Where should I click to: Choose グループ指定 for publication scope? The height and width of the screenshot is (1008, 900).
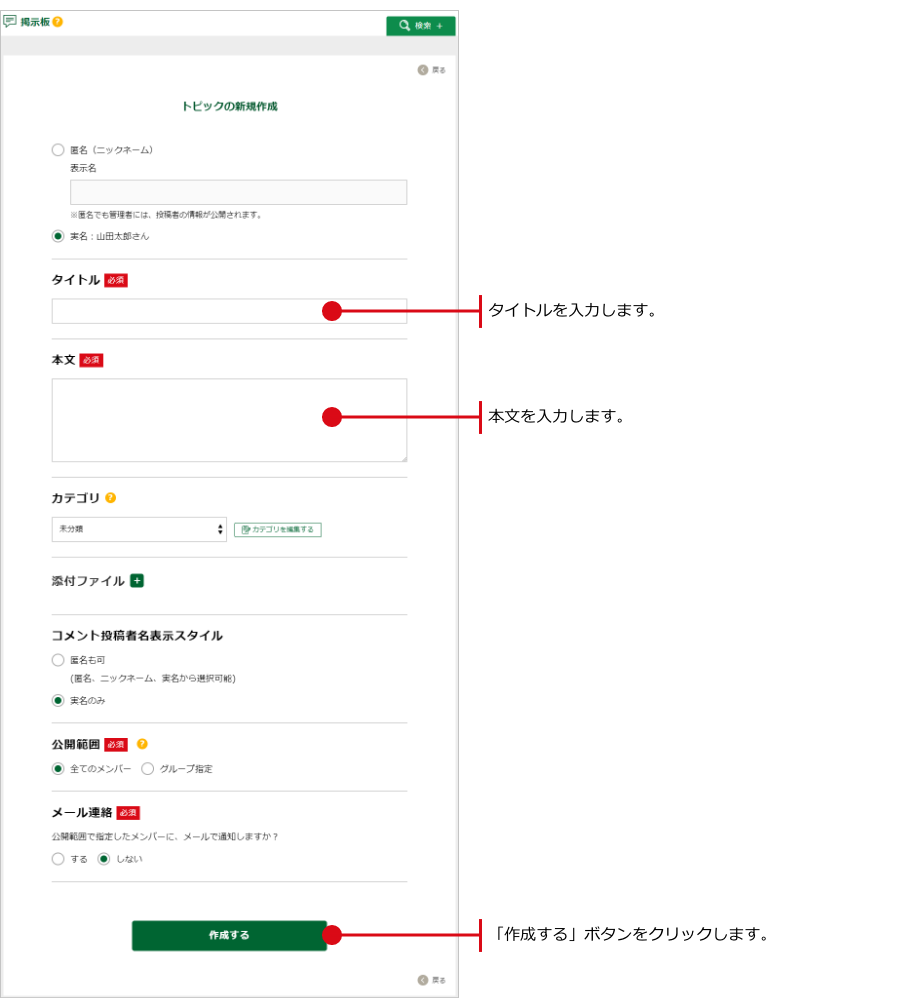(x=148, y=769)
